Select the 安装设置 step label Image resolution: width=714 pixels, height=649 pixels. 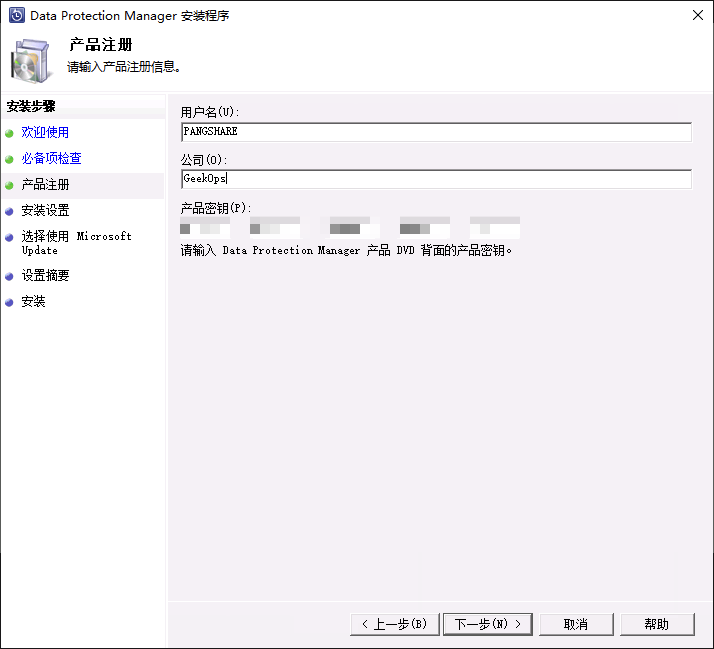(x=45, y=210)
